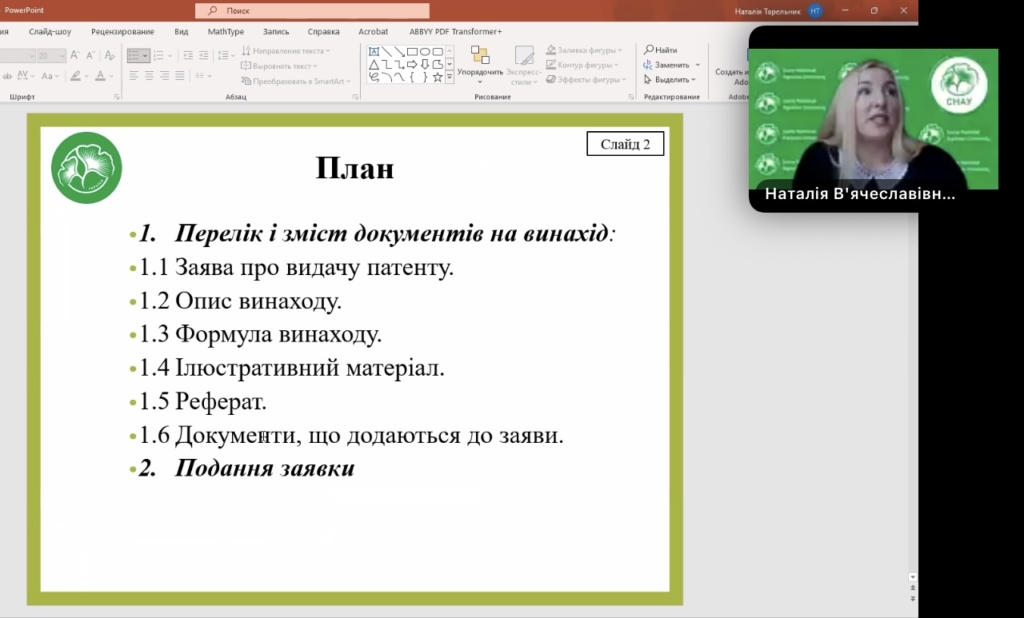Click the Упорядочить arrange icon
The height and width of the screenshot is (618, 1024).
tap(480, 56)
